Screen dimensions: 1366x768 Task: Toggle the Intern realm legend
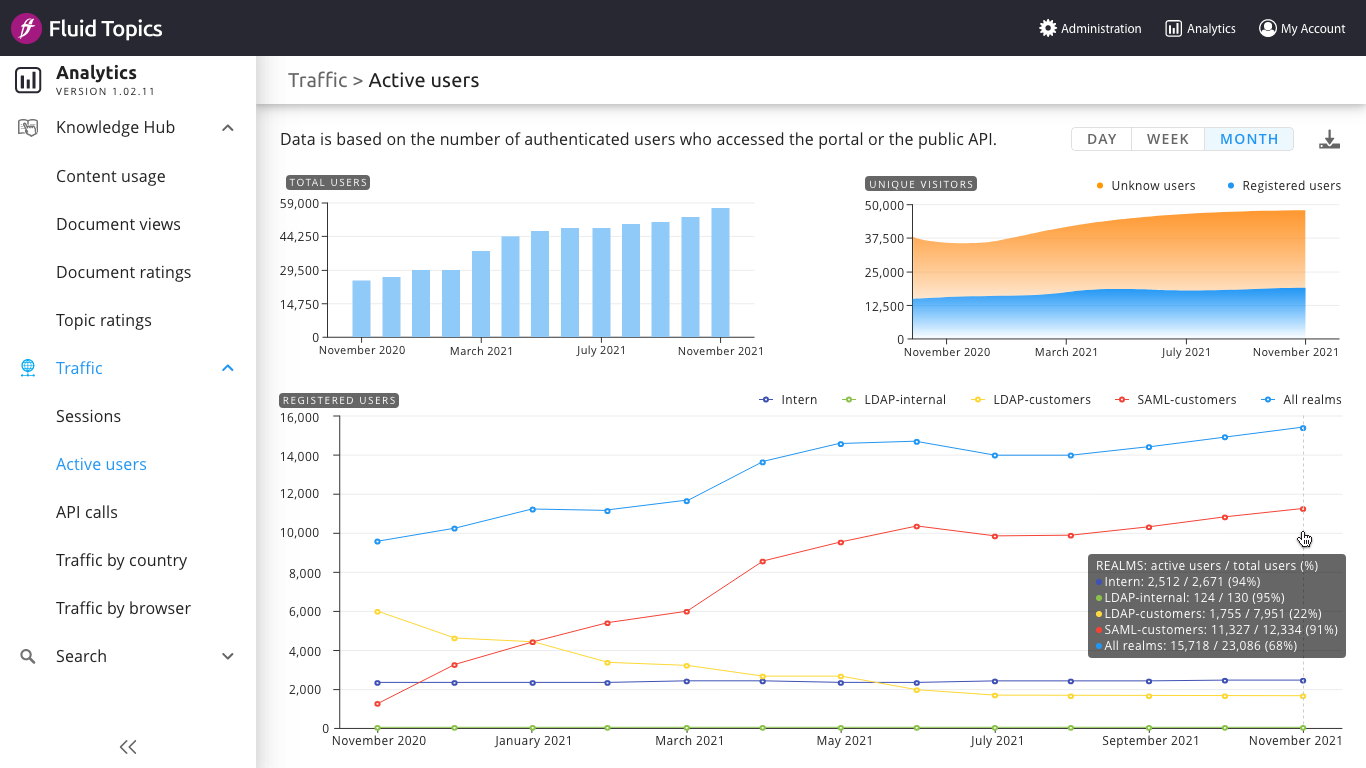[x=789, y=399]
